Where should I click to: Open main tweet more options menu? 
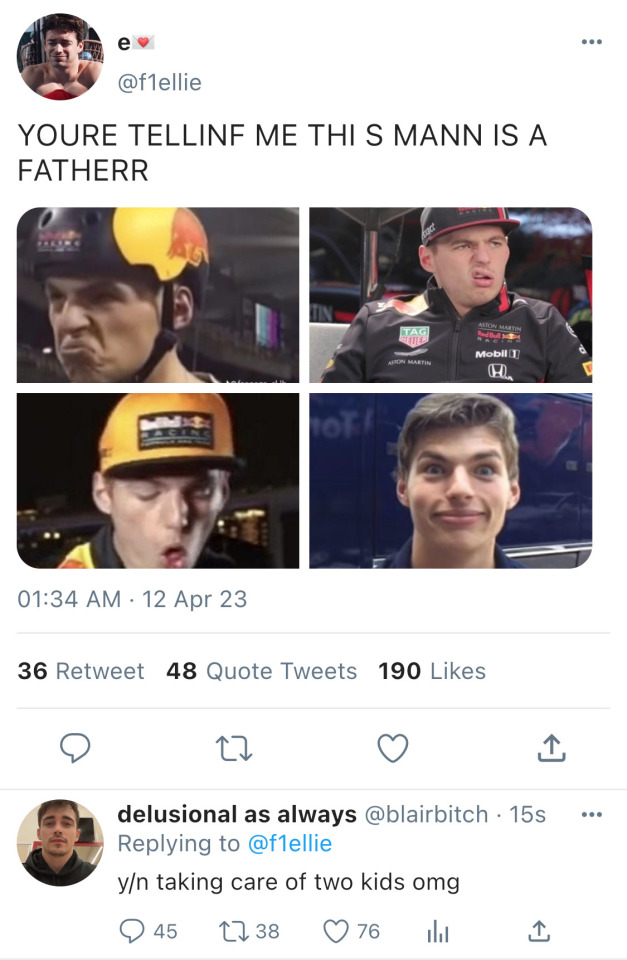(591, 42)
